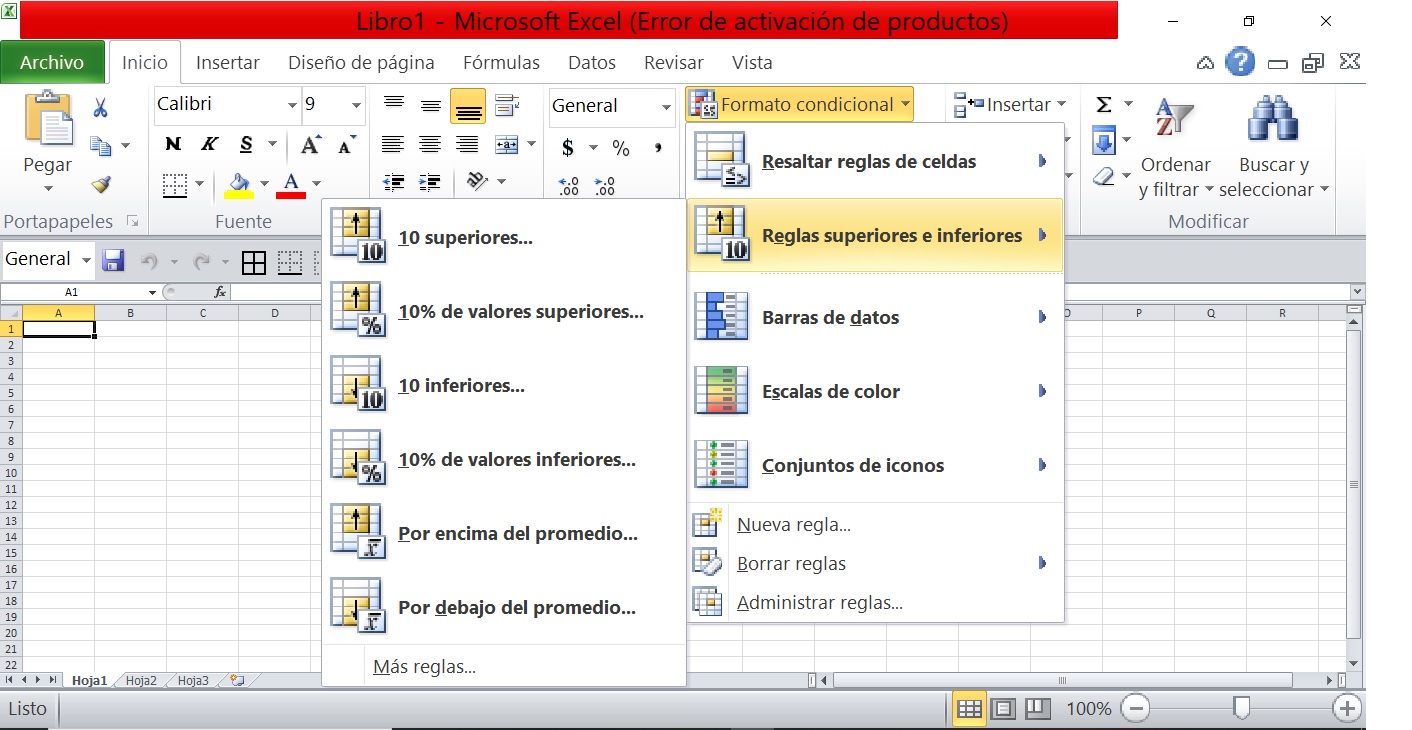Screen dimensions: 1412x730
Task: Open the green Archivo tab
Action: 52,62
